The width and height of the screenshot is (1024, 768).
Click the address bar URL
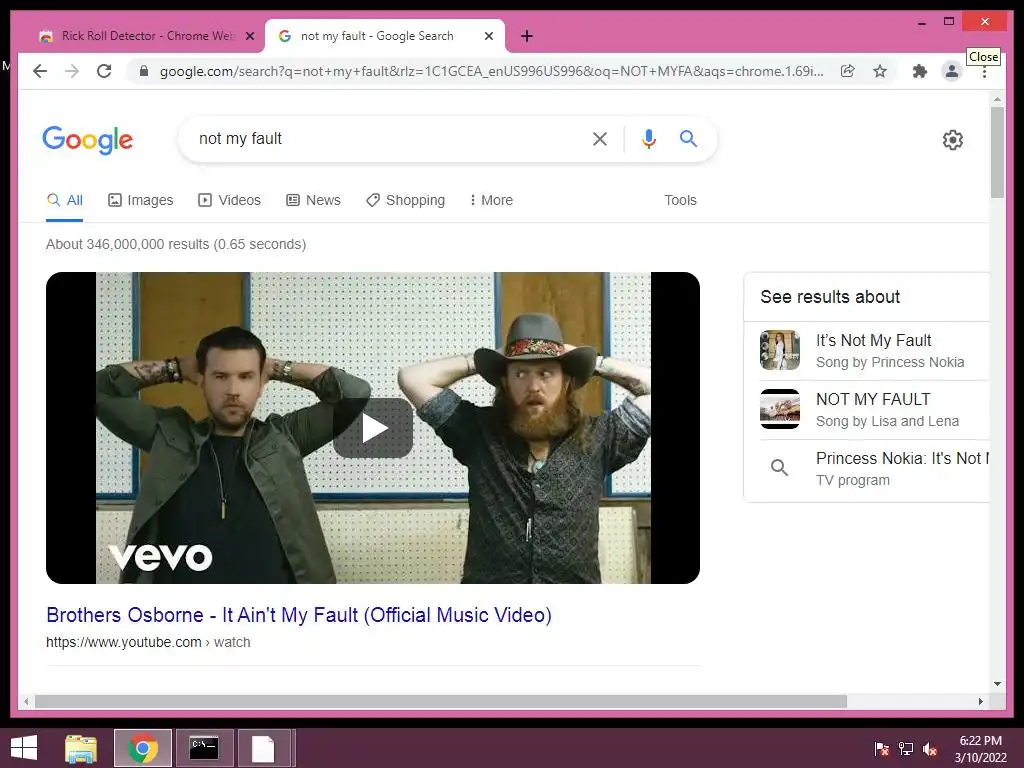coord(491,71)
